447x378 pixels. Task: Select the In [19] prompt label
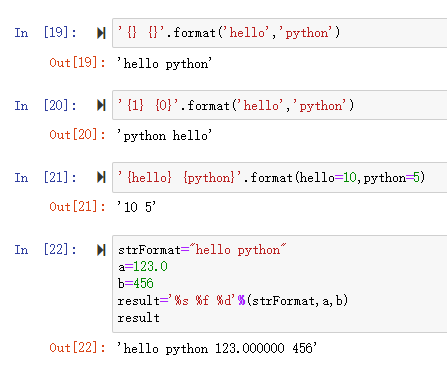coord(45,33)
